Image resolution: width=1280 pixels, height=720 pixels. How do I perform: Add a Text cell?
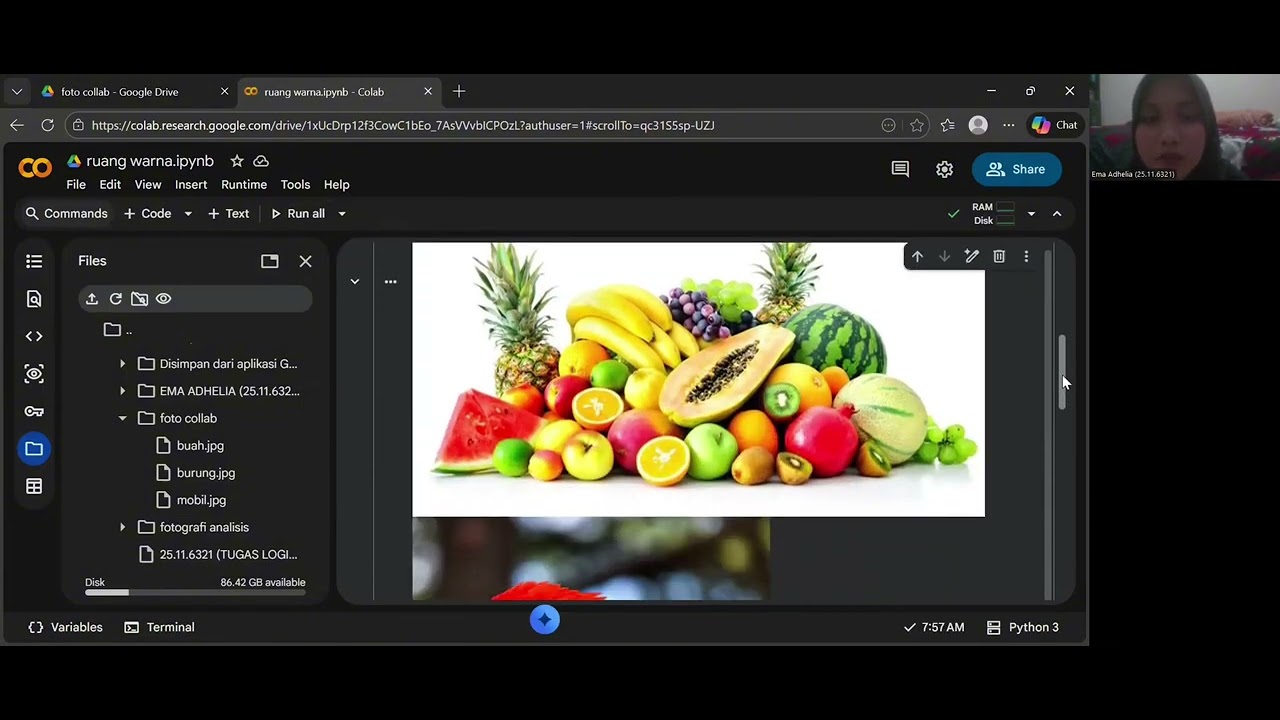[x=228, y=214]
